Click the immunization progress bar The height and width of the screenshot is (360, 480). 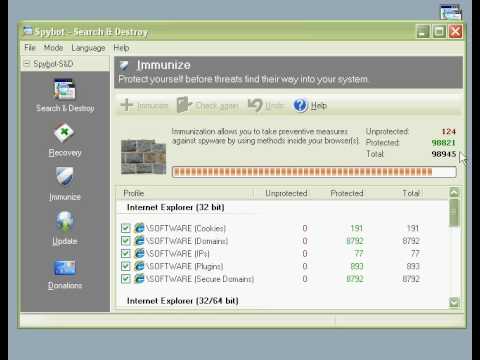coord(314,172)
